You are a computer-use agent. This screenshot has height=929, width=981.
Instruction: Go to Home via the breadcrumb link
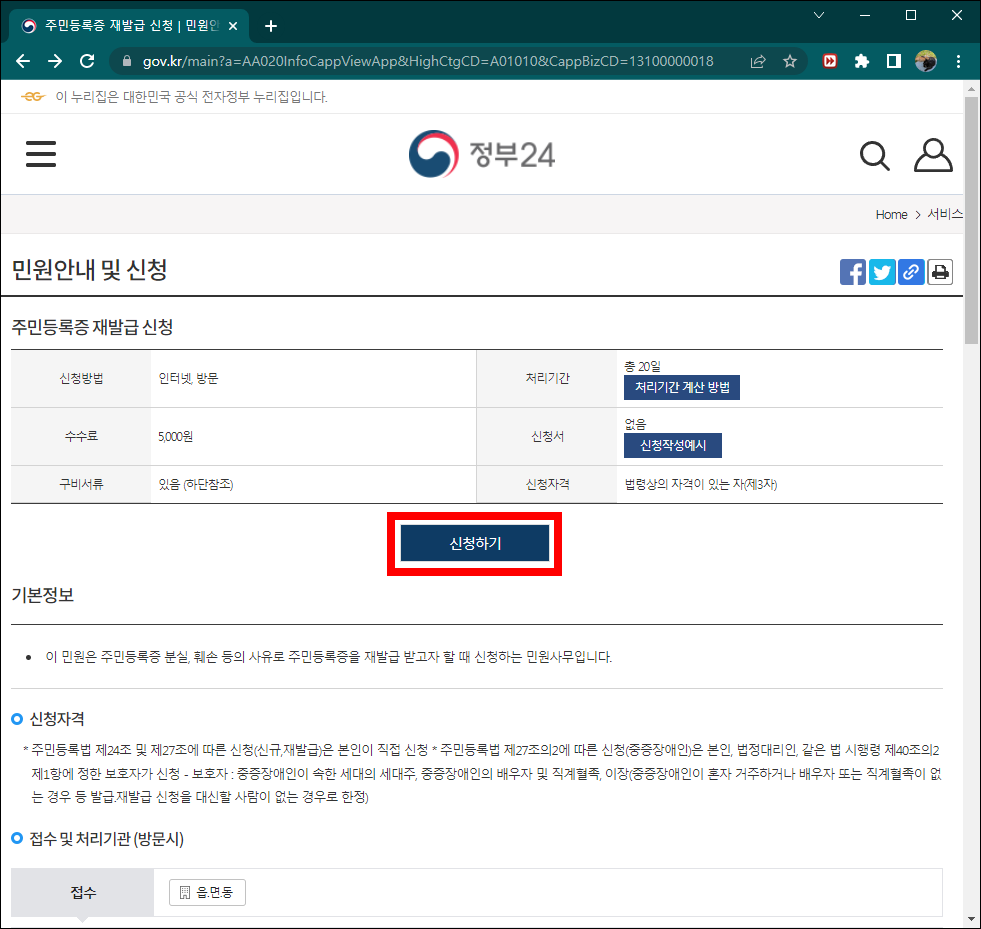point(891,214)
